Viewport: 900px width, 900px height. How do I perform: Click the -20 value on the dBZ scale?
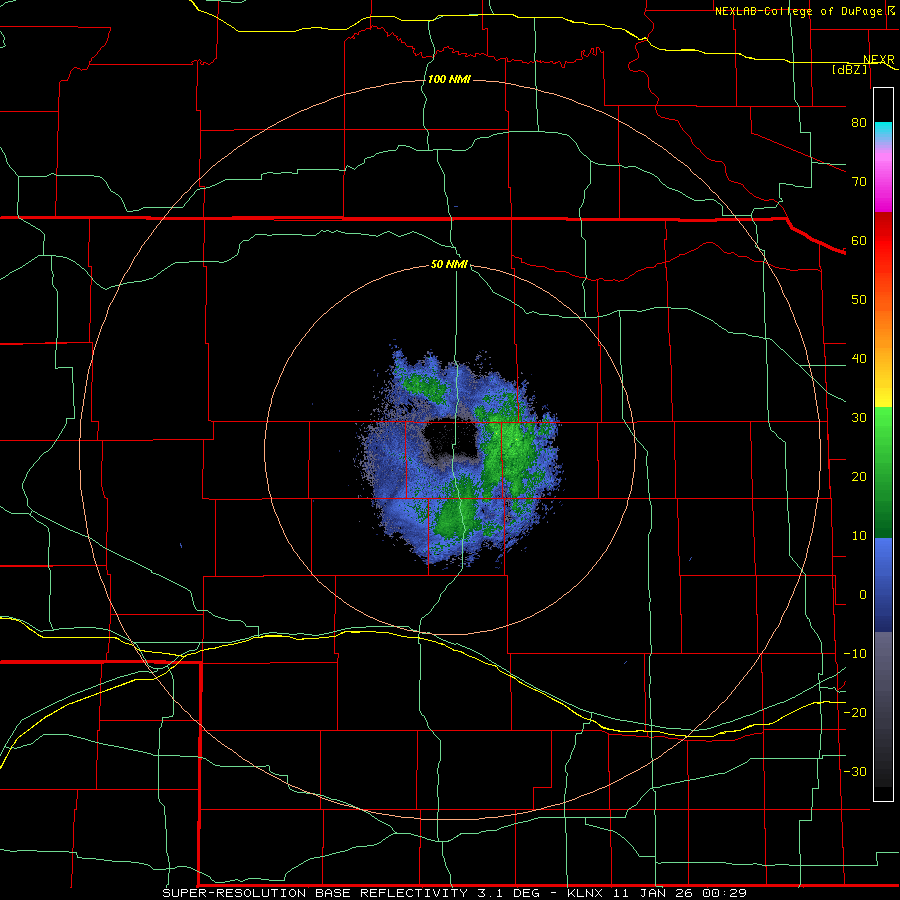coord(855,712)
